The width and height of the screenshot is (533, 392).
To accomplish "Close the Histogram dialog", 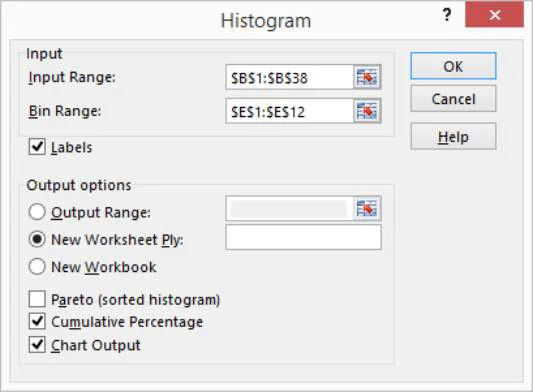I will point(494,15).
